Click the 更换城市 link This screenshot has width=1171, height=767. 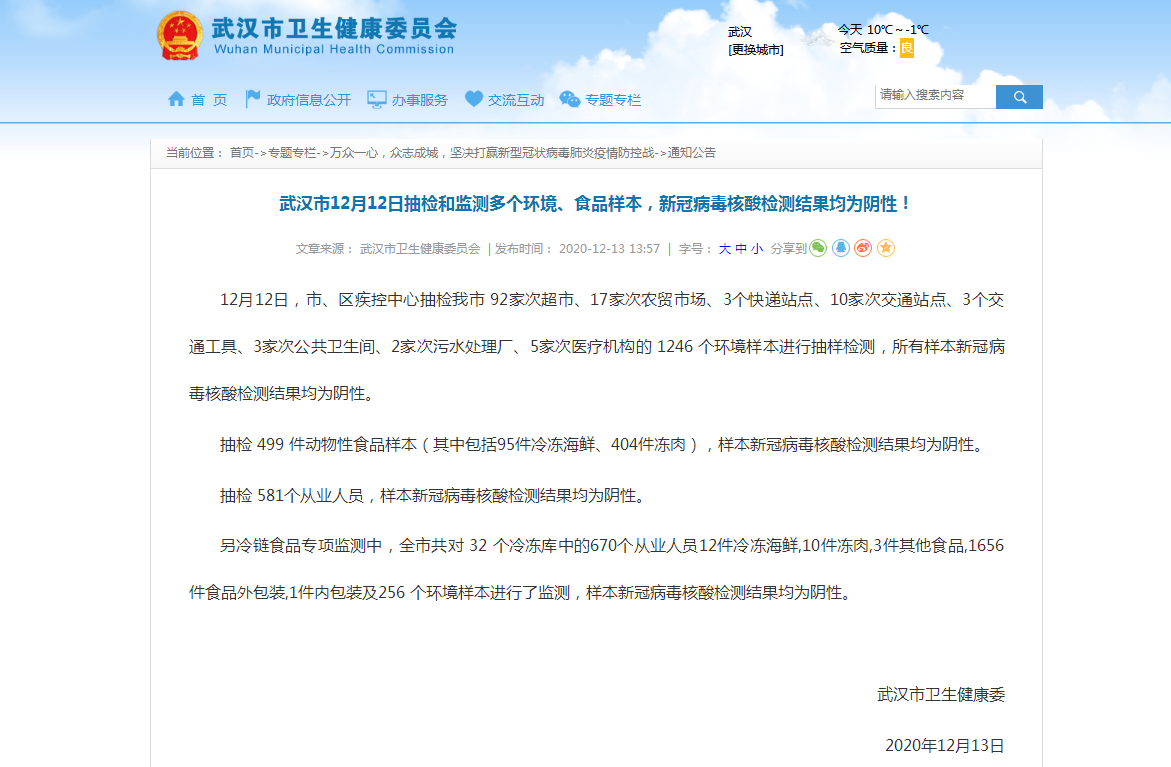click(756, 49)
